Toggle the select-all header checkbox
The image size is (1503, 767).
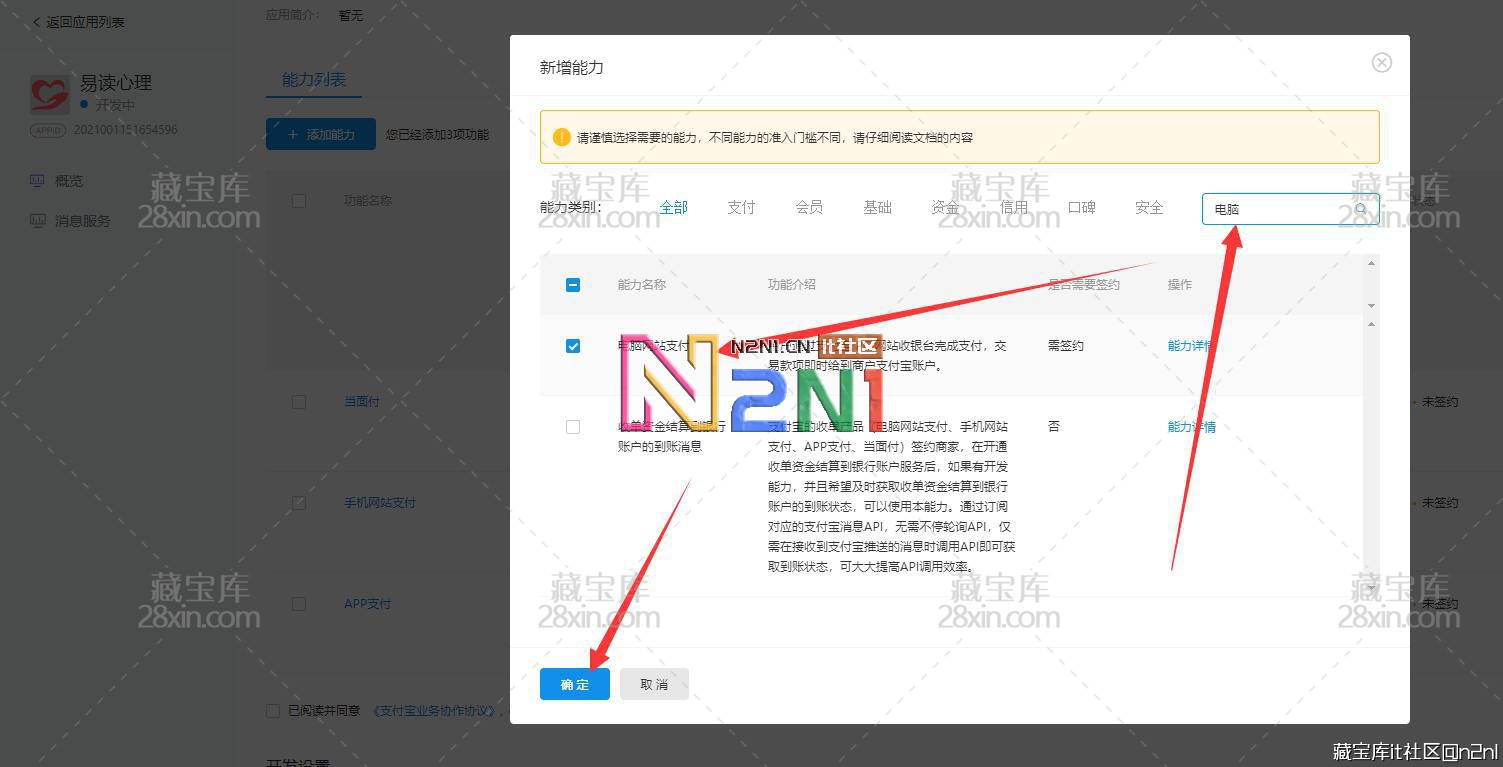click(573, 285)
